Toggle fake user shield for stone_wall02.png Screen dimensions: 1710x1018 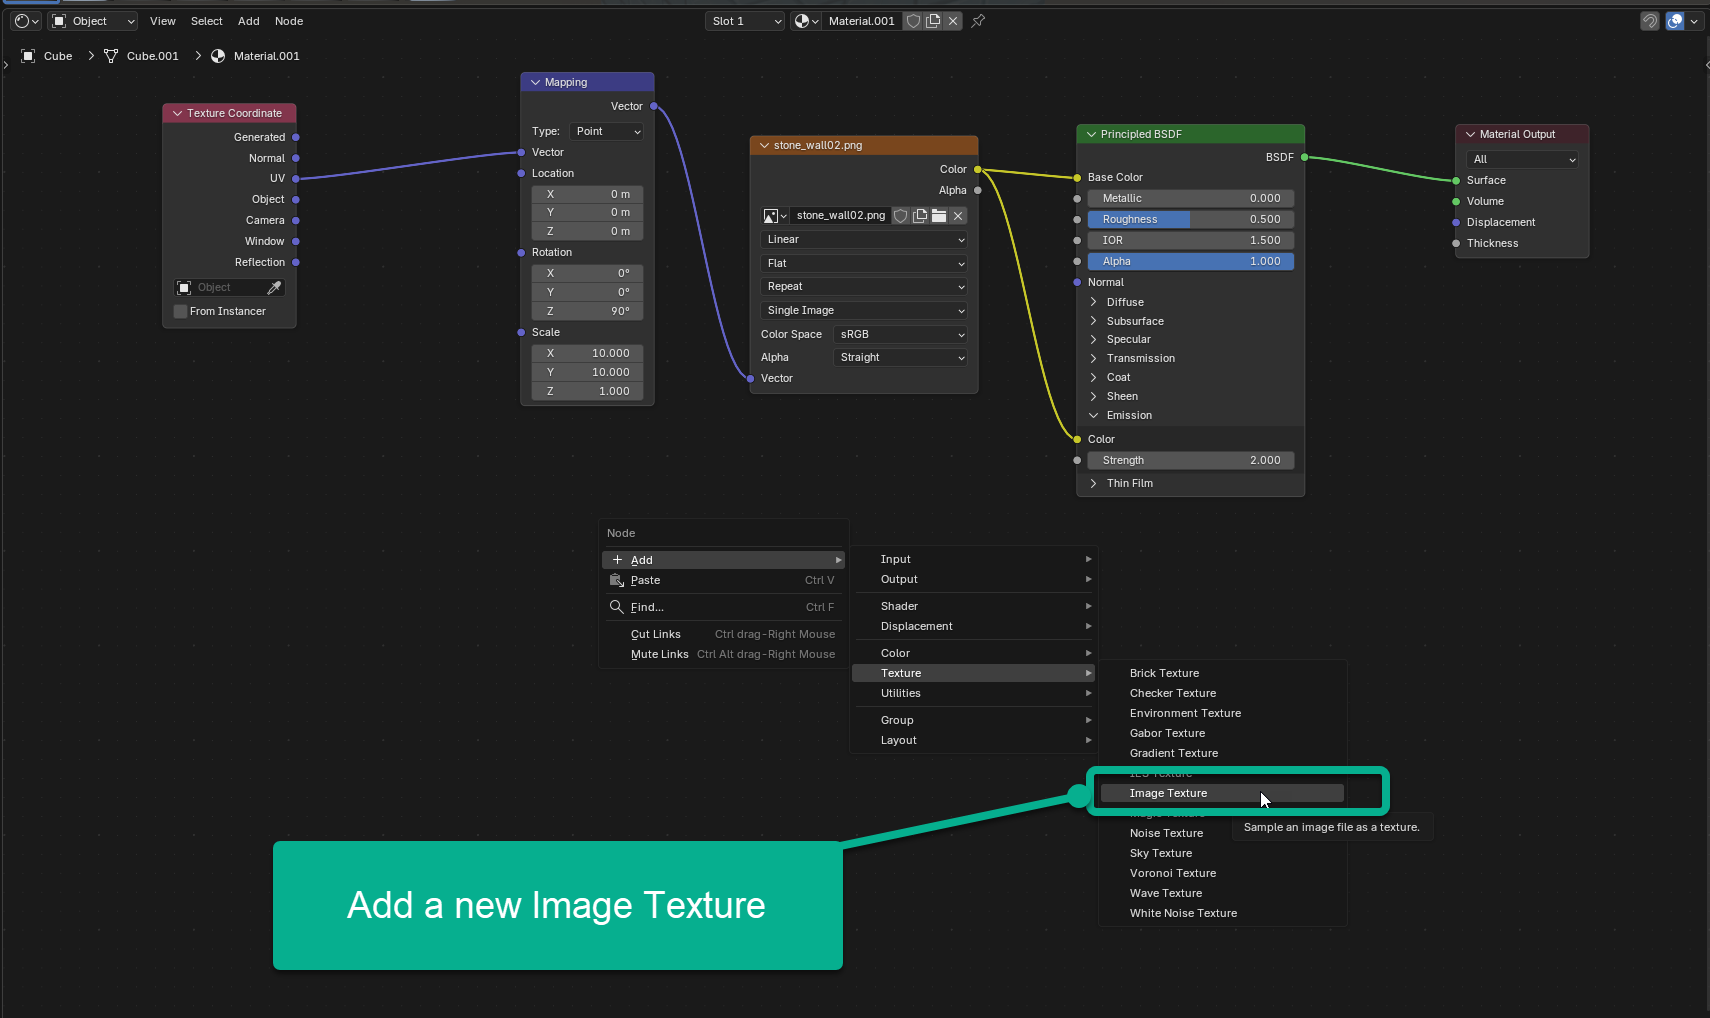(900, 215)
